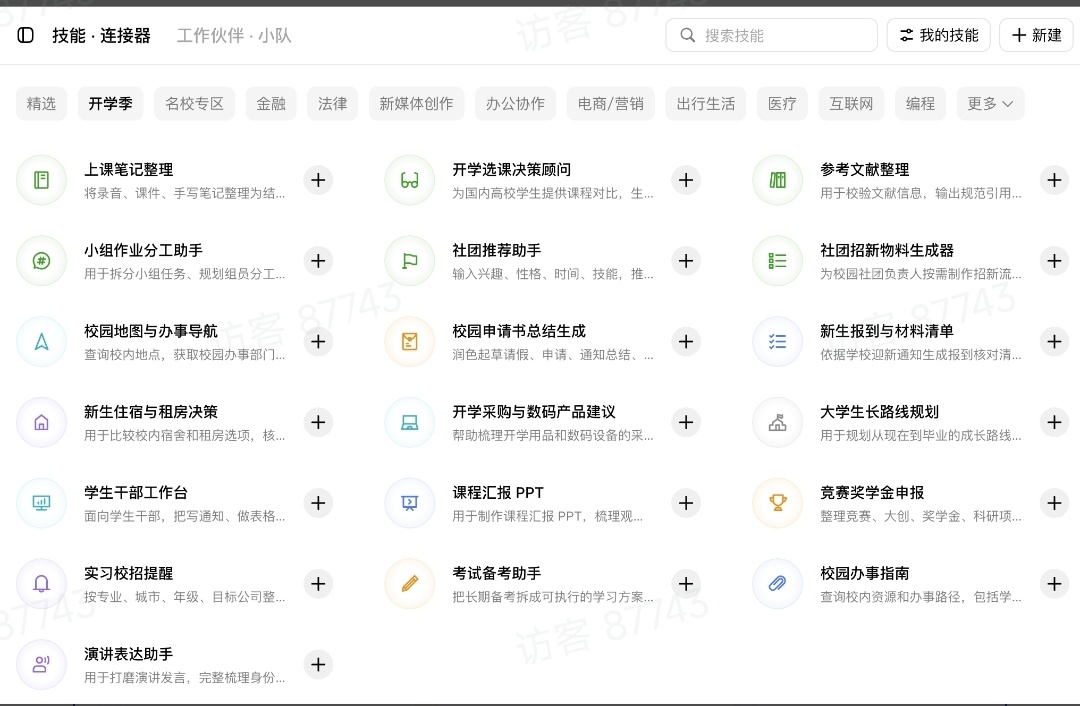Click the 竞赛奖学金申报 trophy icon
The image size is (1080, 706).
click(x=778, y=503)
